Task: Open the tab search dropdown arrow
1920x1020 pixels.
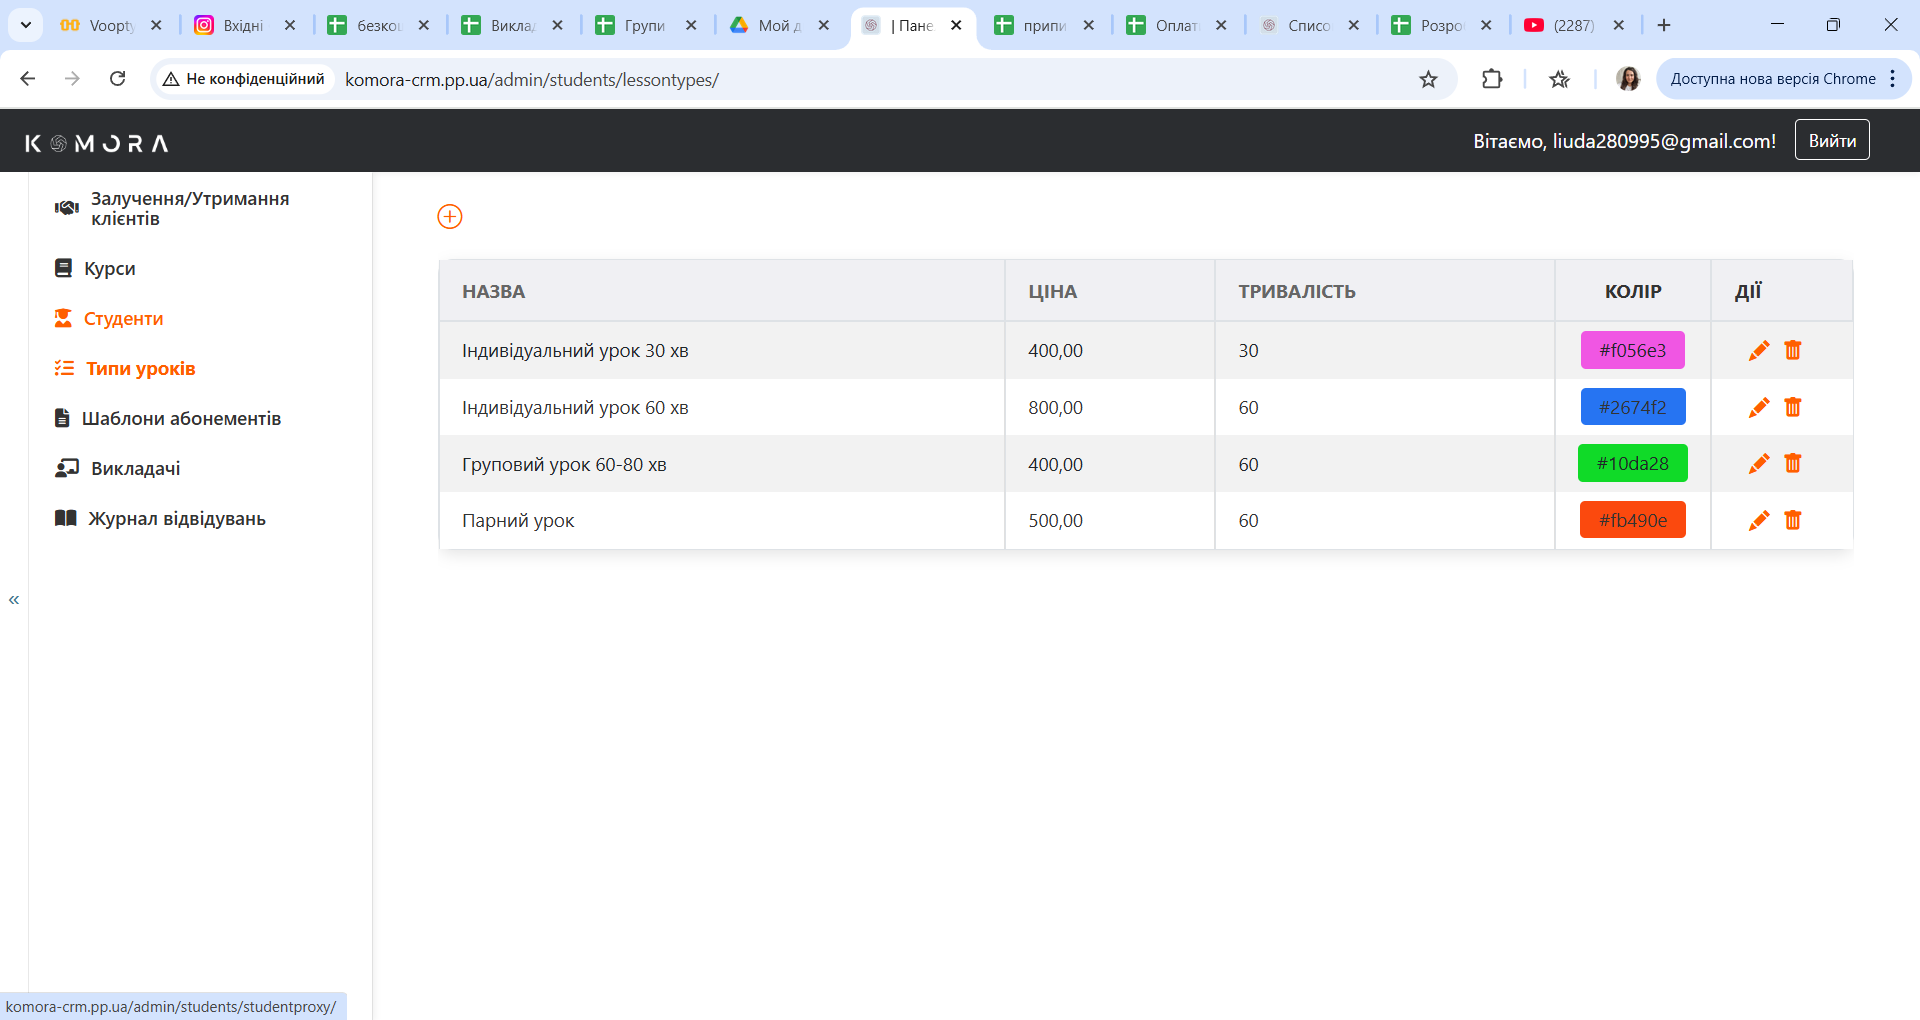Action: pos(26,25)
